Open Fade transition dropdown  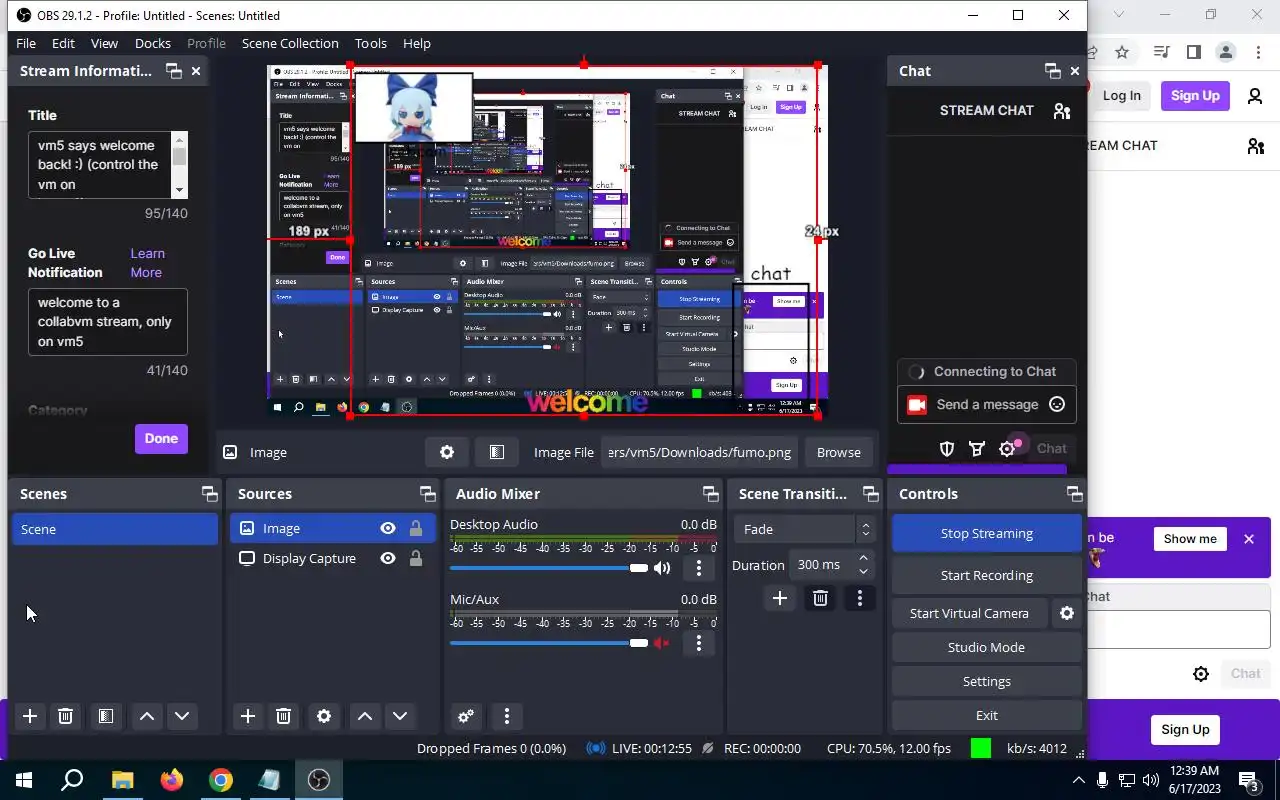[805, 529]
